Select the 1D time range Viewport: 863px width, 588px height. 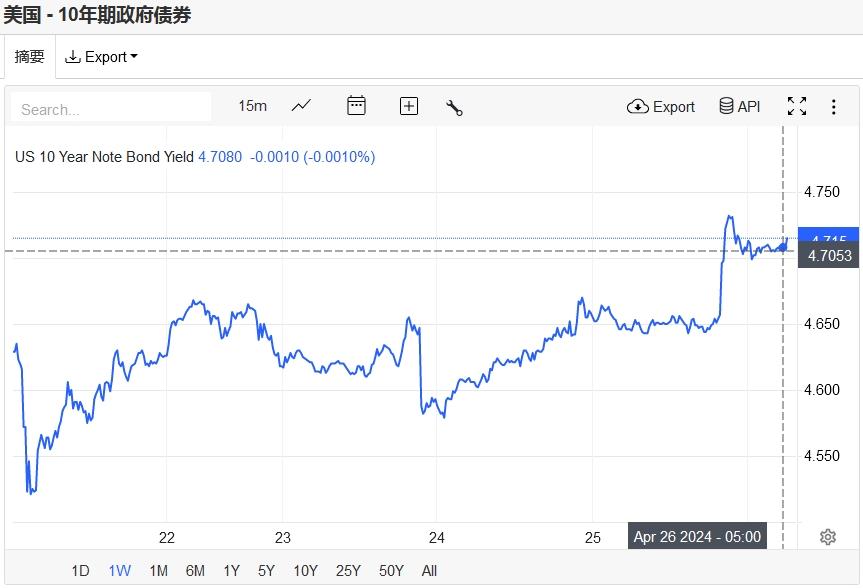(x=80, y=571)
